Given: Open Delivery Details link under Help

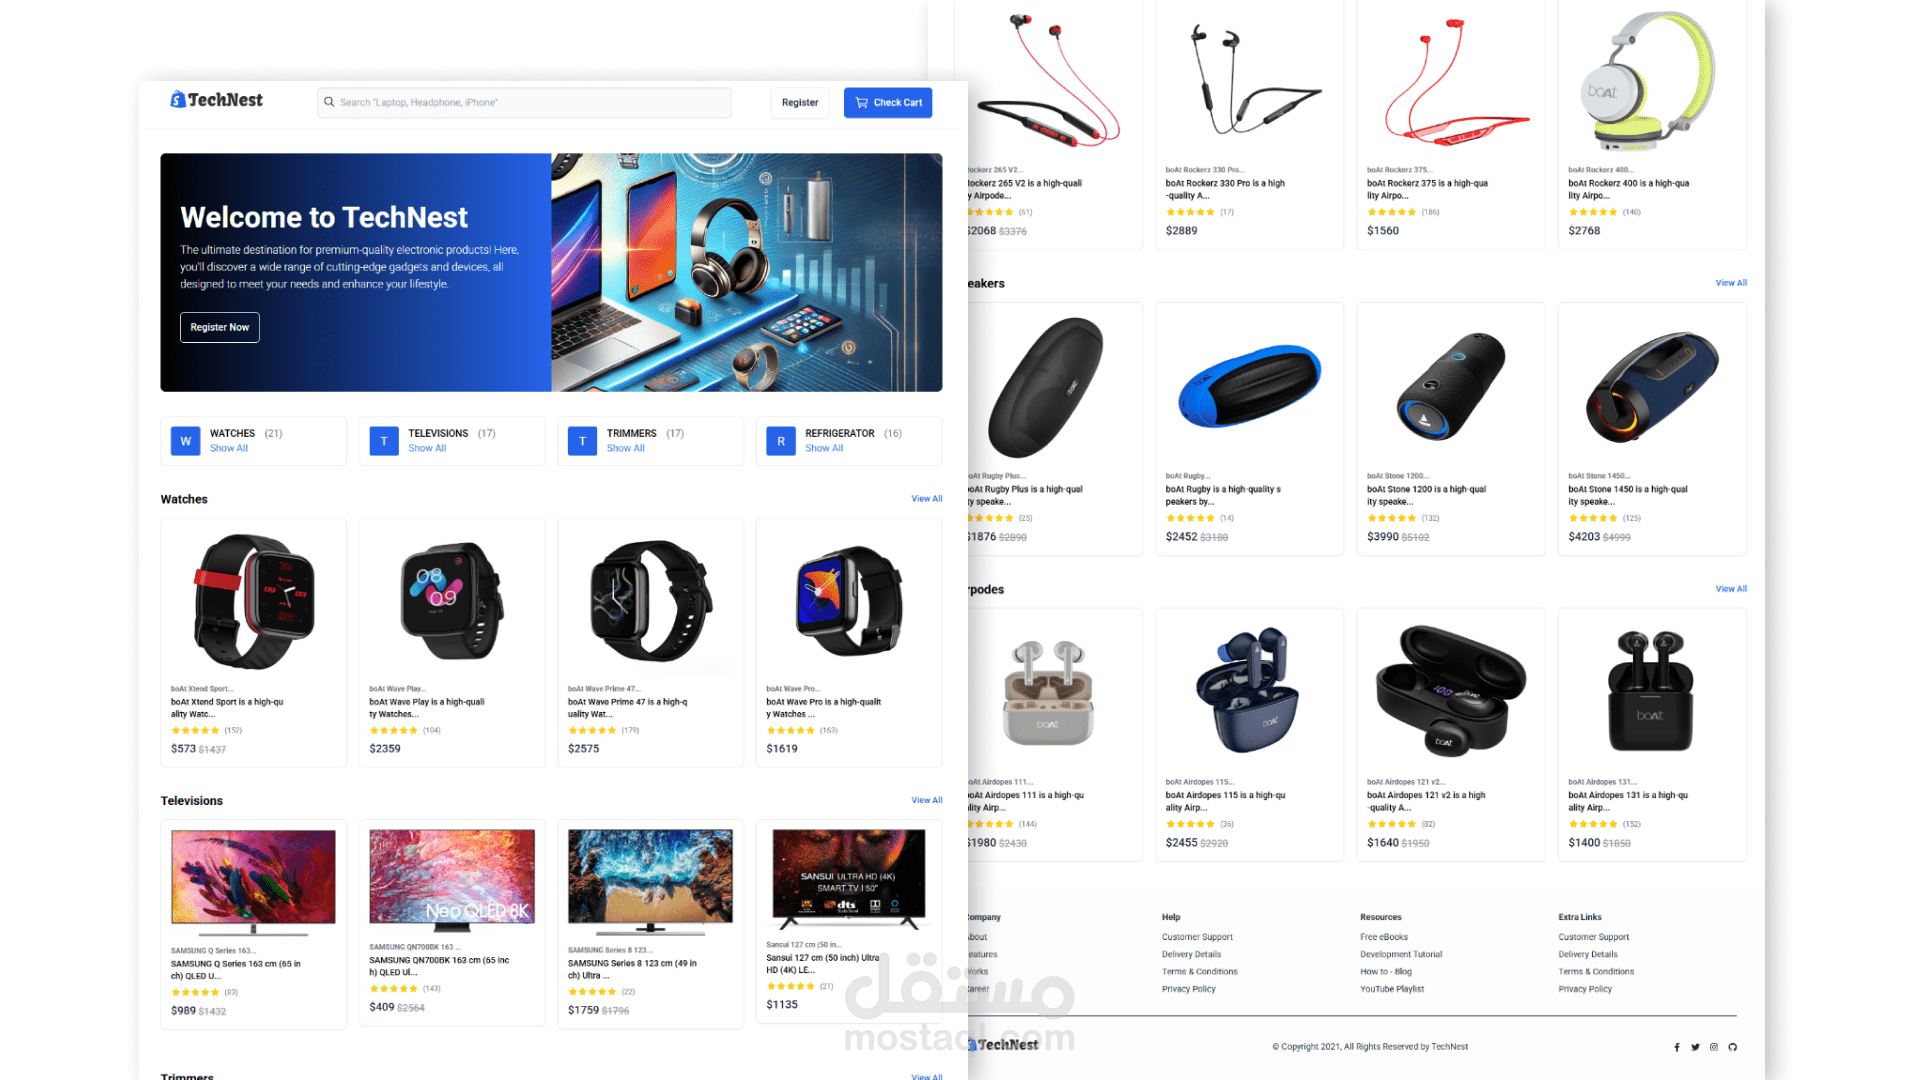Looking at the screenshot, I should (1191, 954).
